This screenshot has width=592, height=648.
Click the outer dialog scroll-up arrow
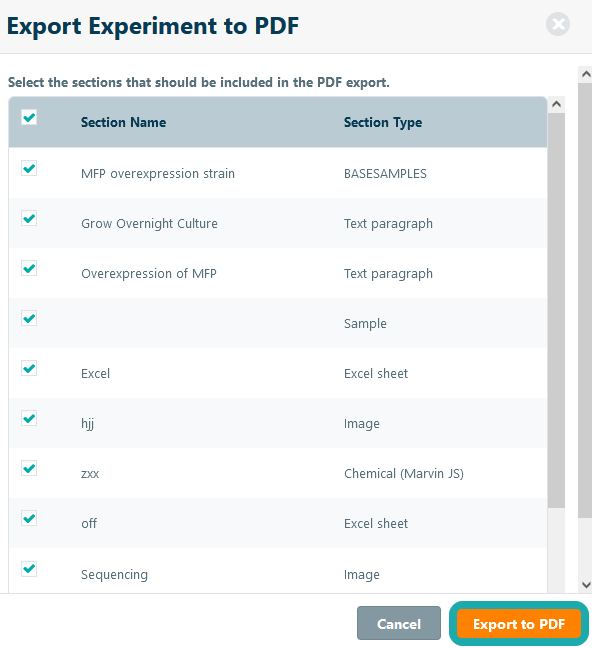[x=585, y=74]
